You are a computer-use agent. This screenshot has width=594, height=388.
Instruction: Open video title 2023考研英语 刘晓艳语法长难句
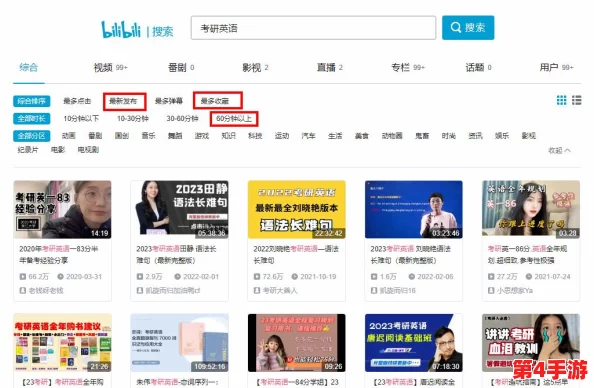[x=411, y=255]
